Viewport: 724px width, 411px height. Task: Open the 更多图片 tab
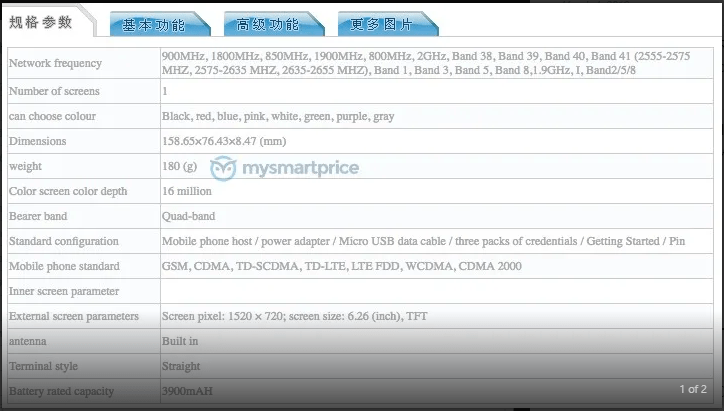388,24
